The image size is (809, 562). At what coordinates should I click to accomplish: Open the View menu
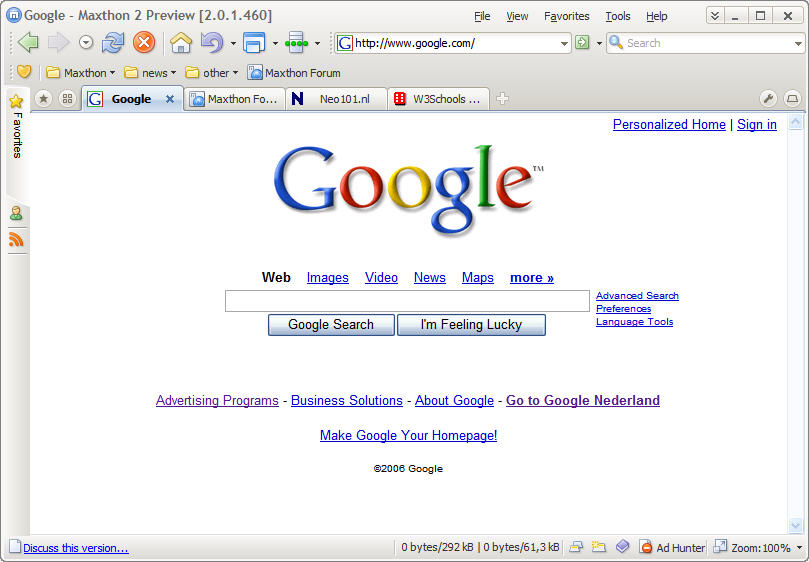(x=517, y=17)
